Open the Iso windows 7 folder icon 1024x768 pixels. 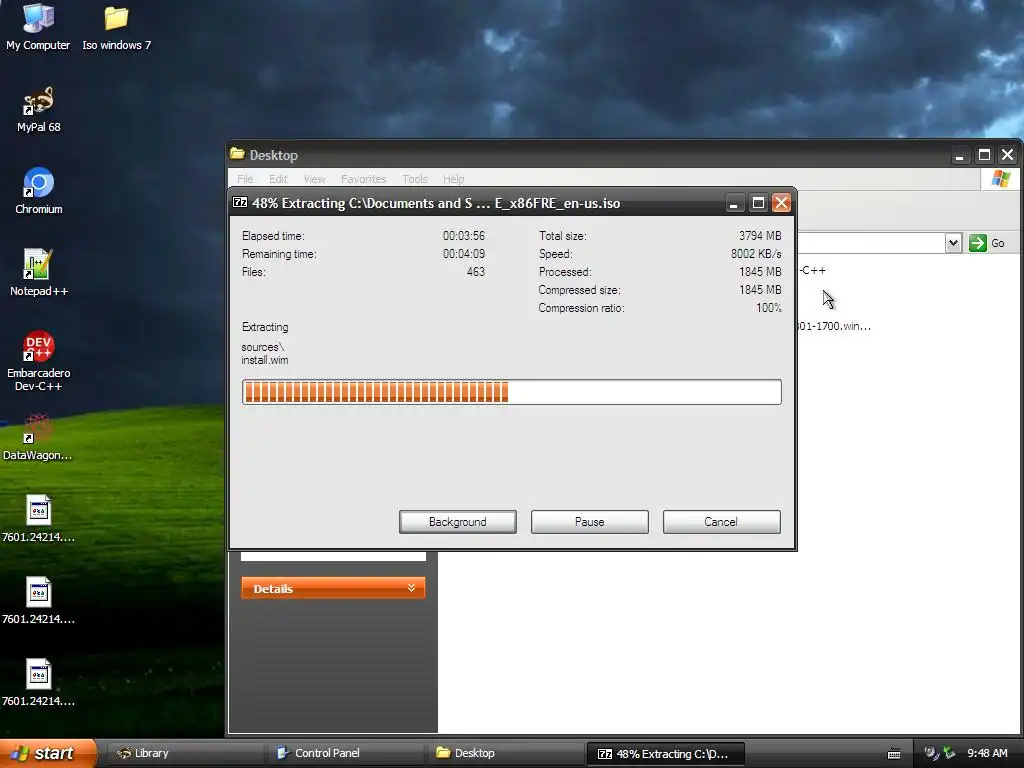click(x=116, y=26)
